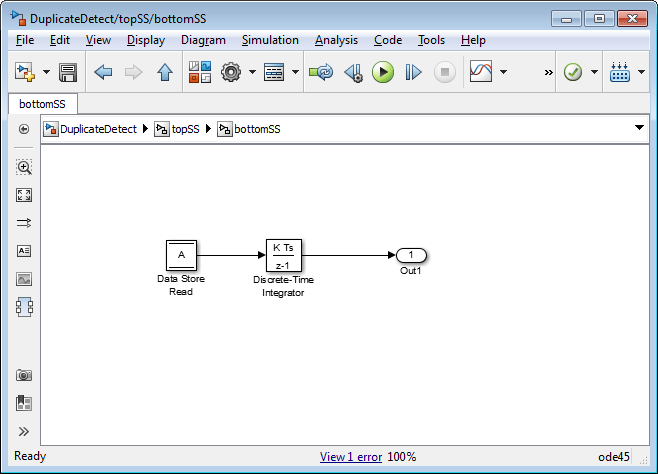Screen dimensions: 658x474
Task: Open the Library Browser icon
Action: 200,72
